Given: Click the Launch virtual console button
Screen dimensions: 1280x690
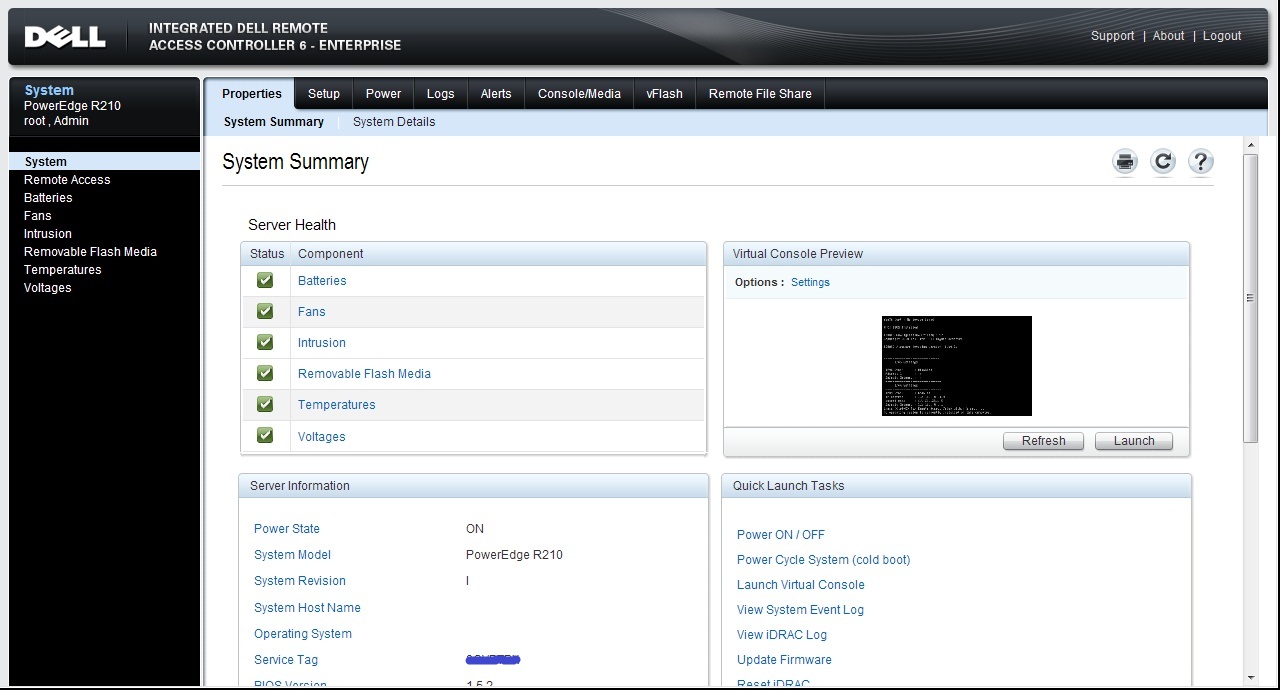Looking at the screenshot, I should (1134, 441).
